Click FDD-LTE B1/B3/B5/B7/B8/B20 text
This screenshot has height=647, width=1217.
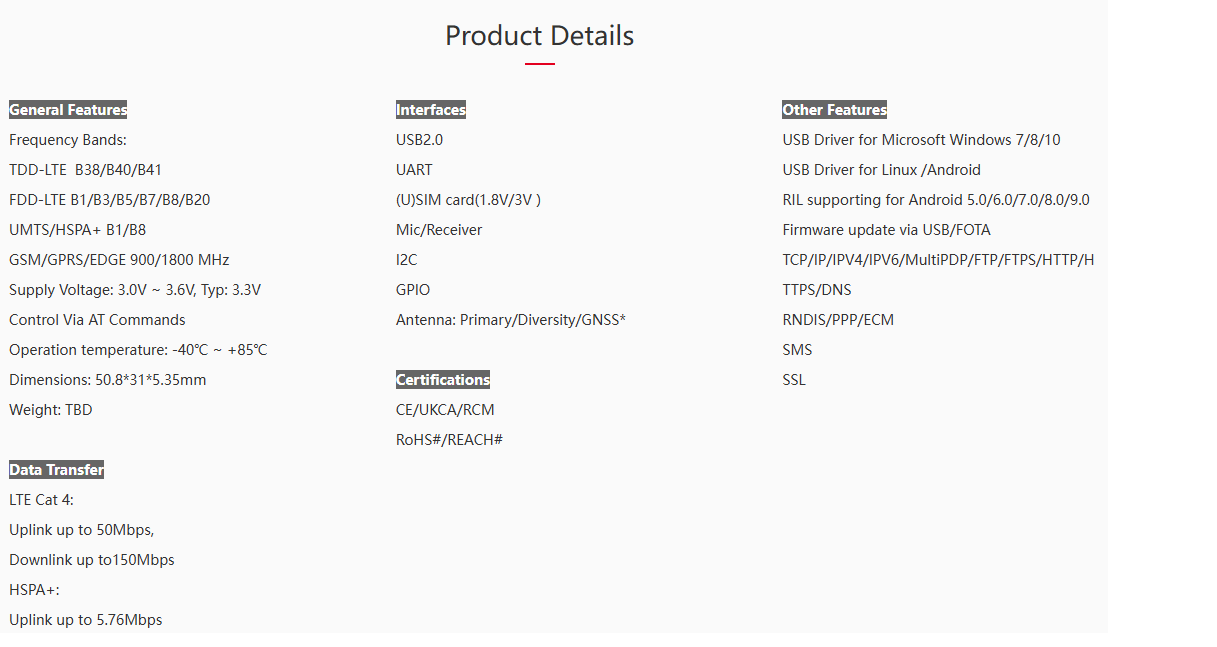coord(110,200)
